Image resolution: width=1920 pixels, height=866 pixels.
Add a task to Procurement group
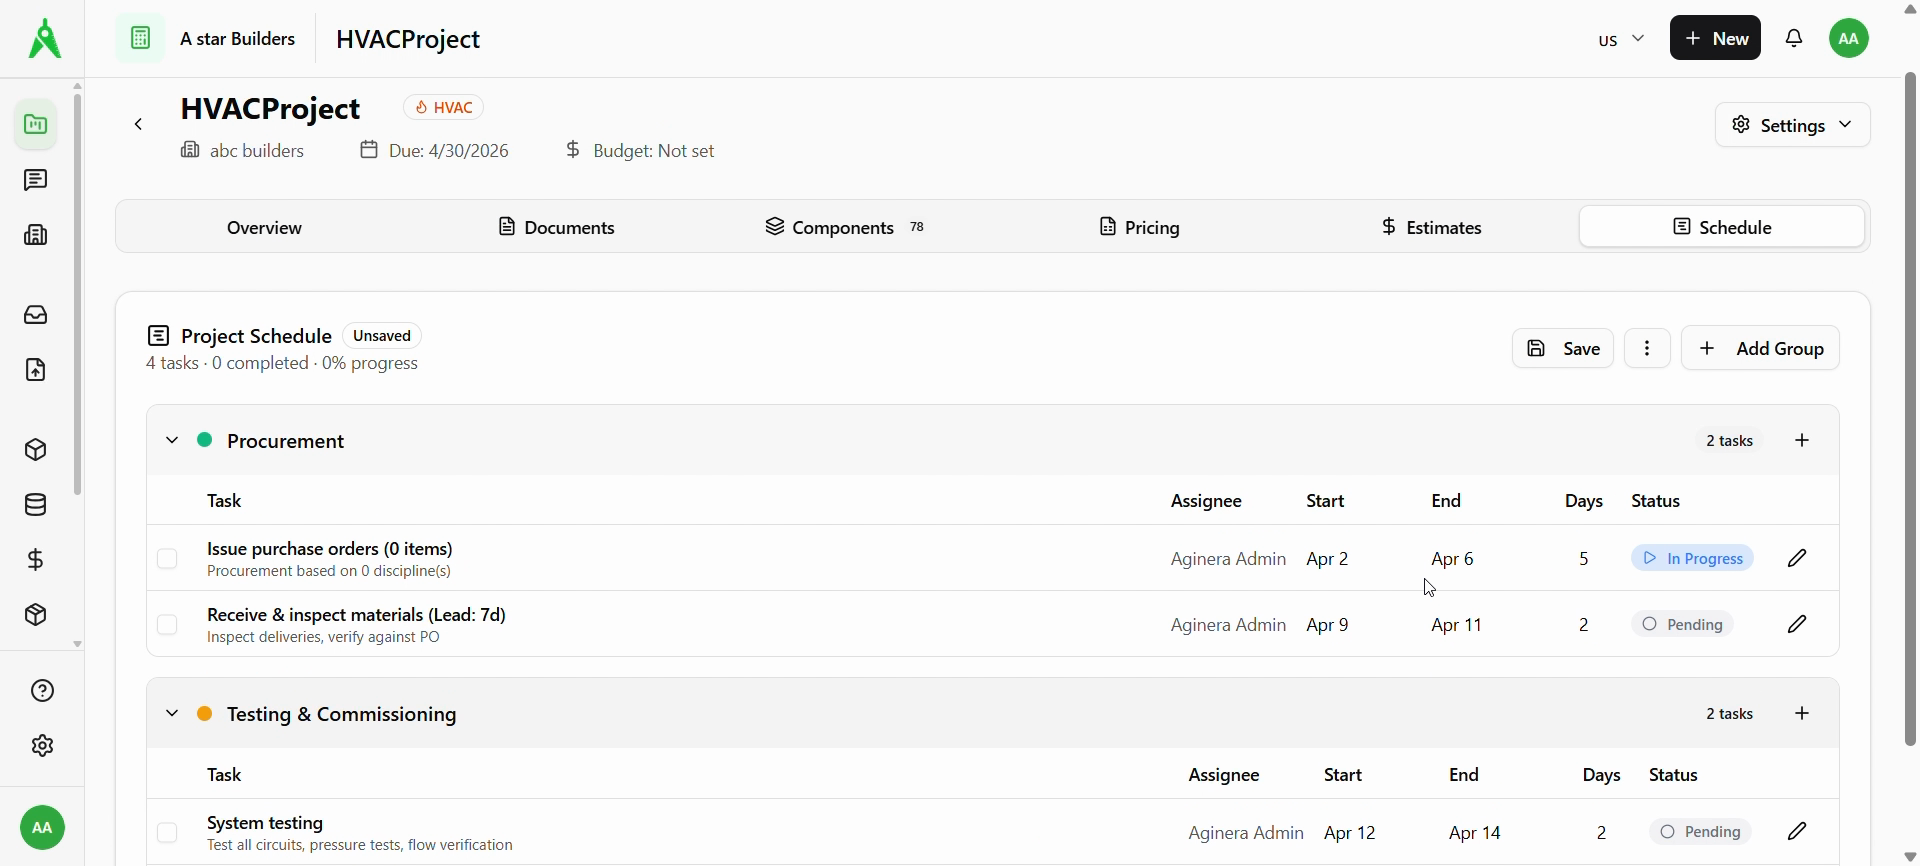1803,441
